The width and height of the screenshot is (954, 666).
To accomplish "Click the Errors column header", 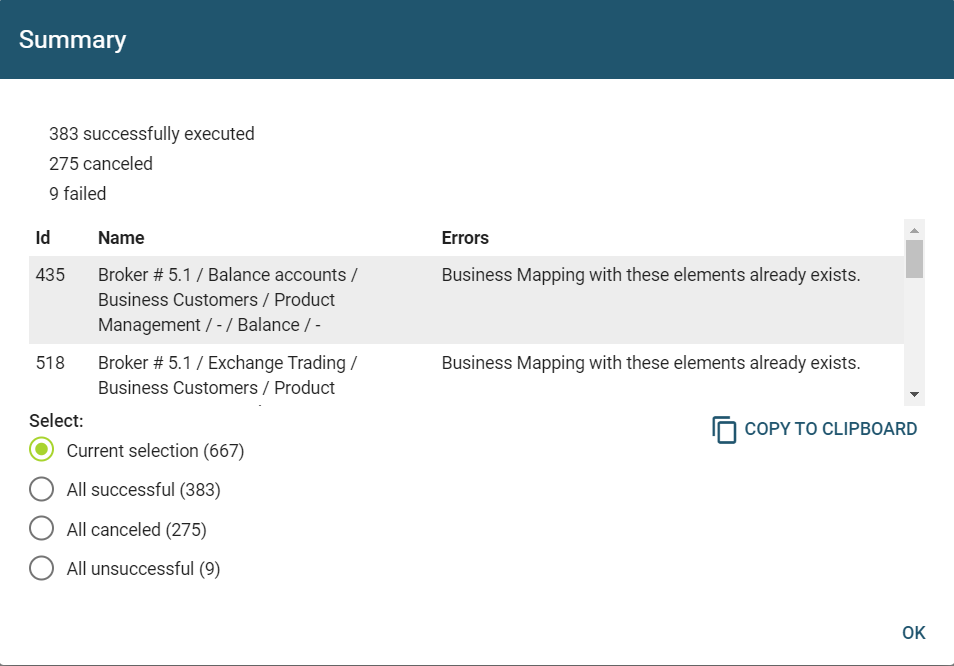I will point(465,238).
